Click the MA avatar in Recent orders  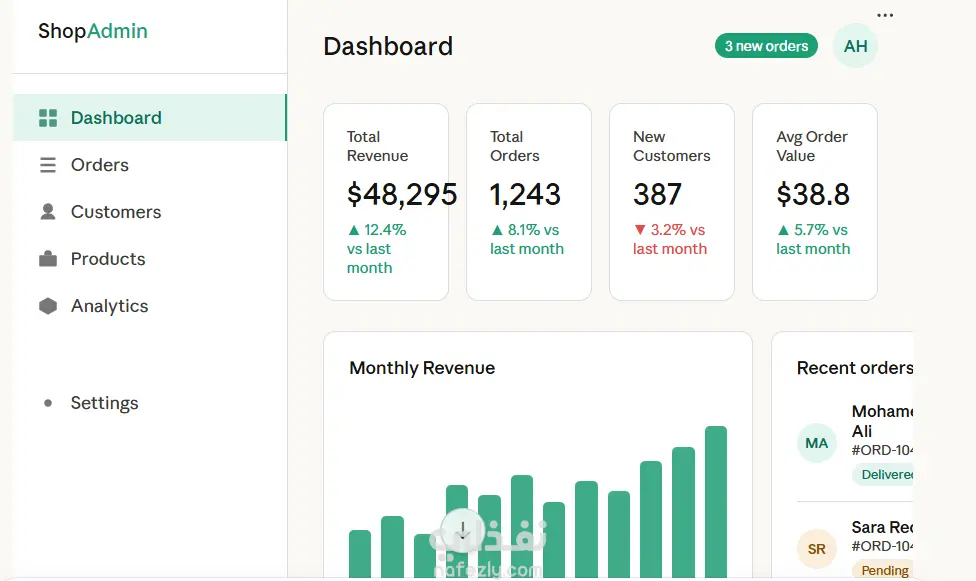coord(817,443)
